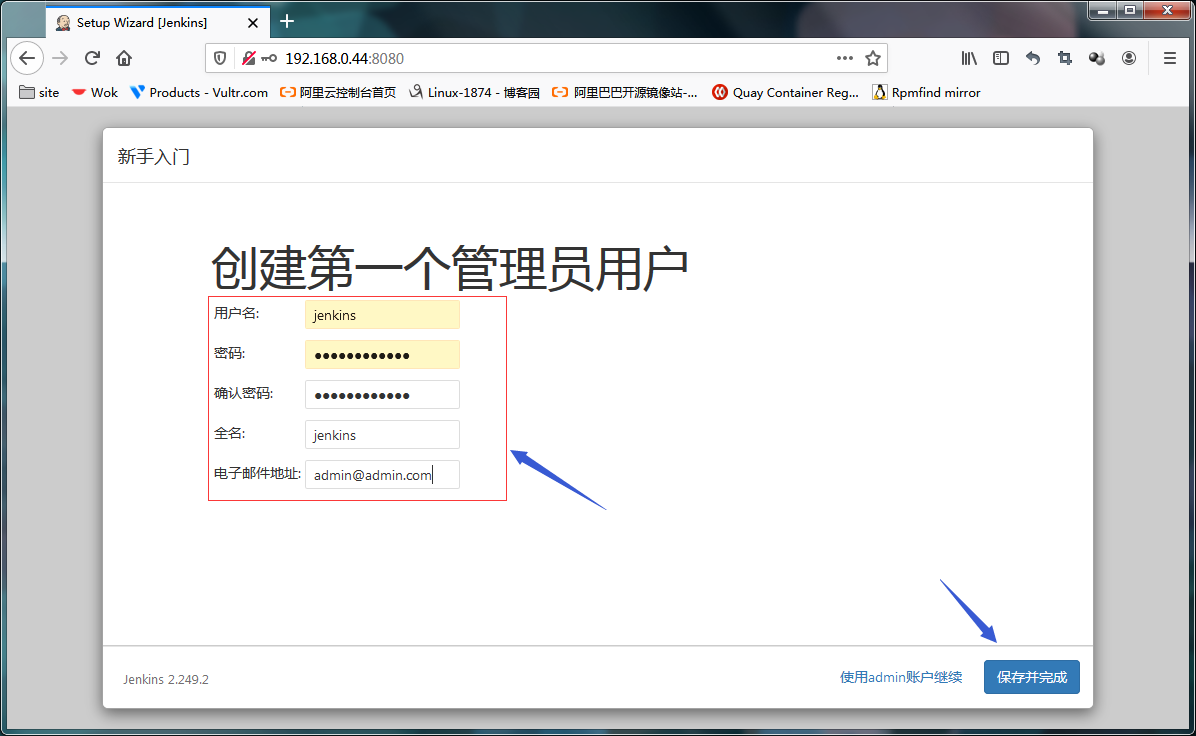Open the browser home page
This screenshot has height=736, width=1196.
click(x=124, y=58)
